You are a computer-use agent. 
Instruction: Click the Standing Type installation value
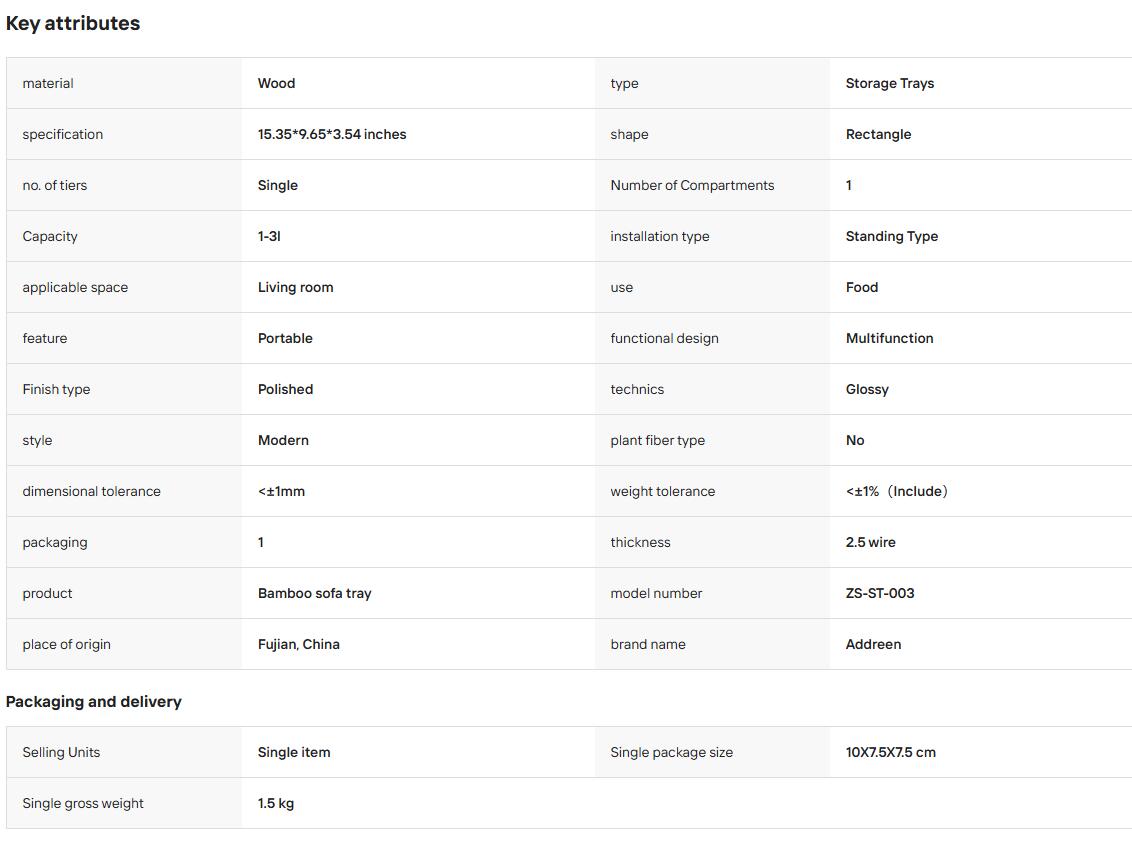coord(892,236)
